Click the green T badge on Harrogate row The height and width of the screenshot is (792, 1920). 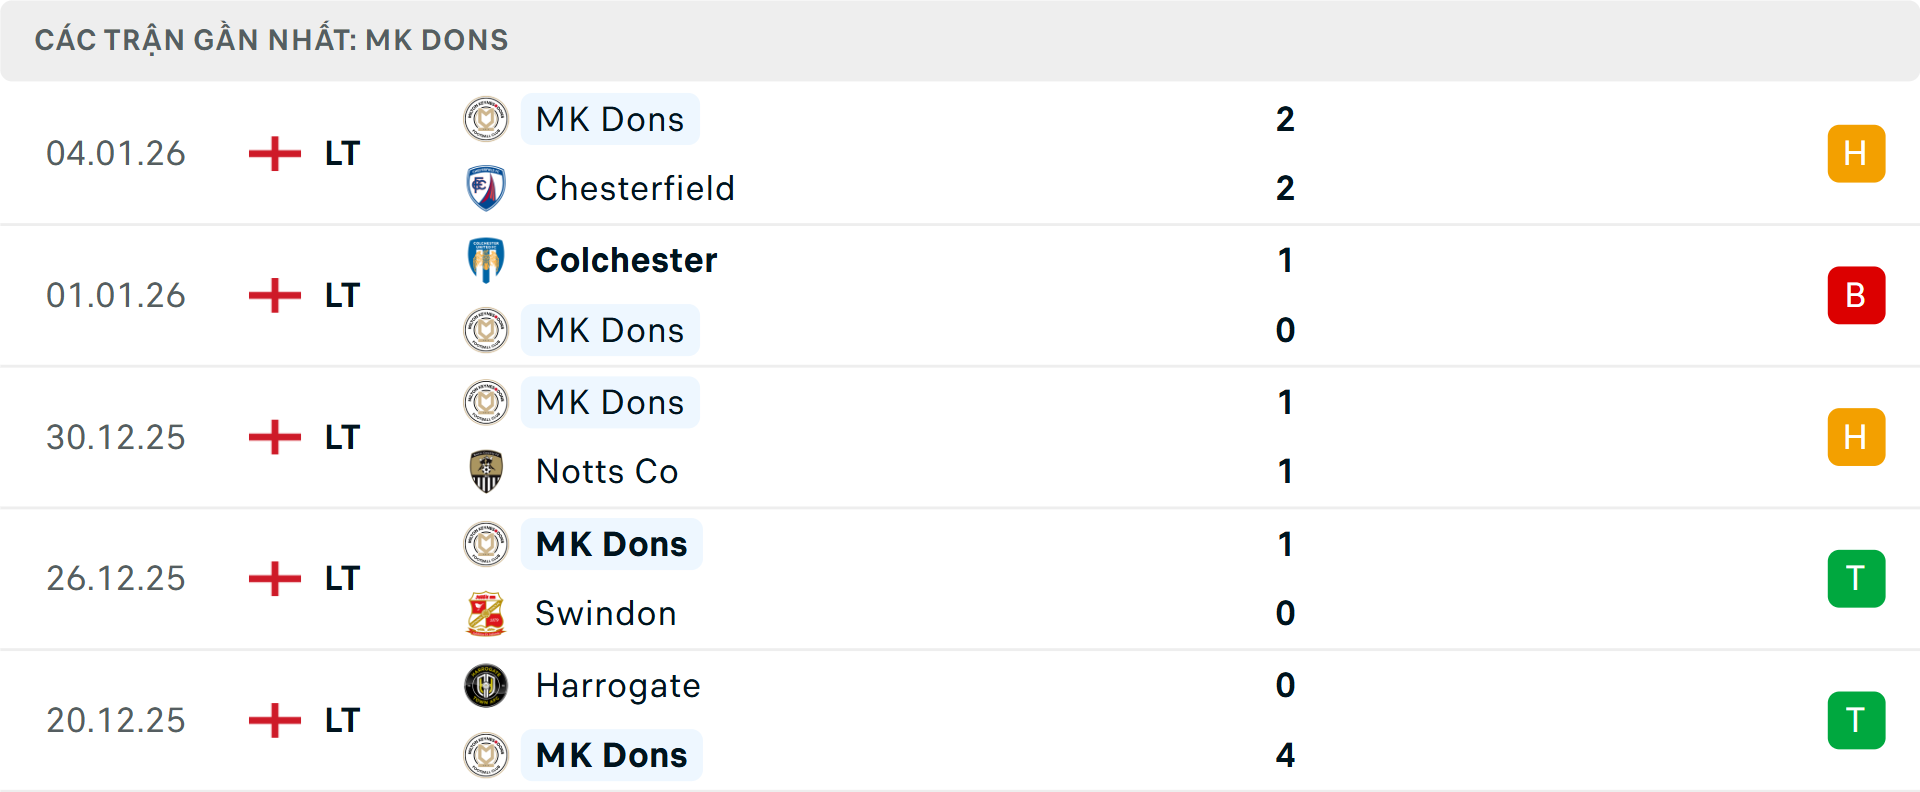coord(1856,719)
